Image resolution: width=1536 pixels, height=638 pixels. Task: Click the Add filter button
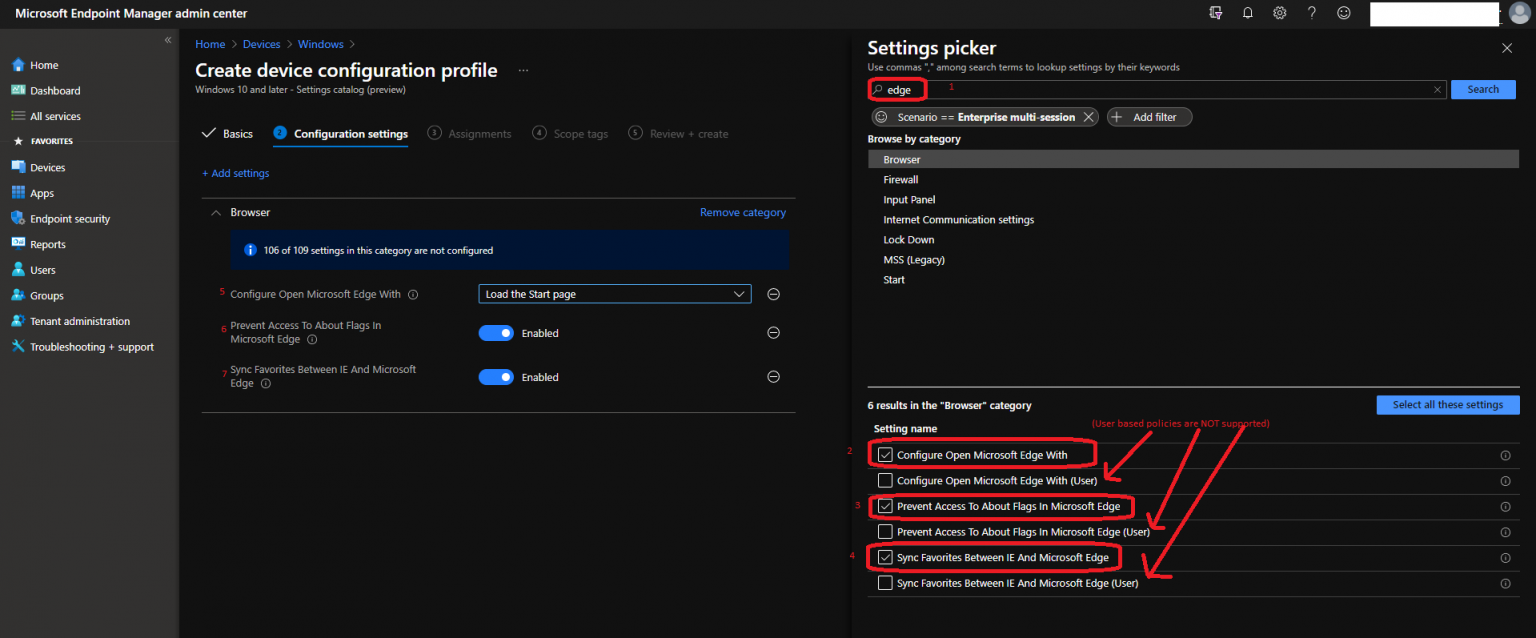(x=1149, y=117)
